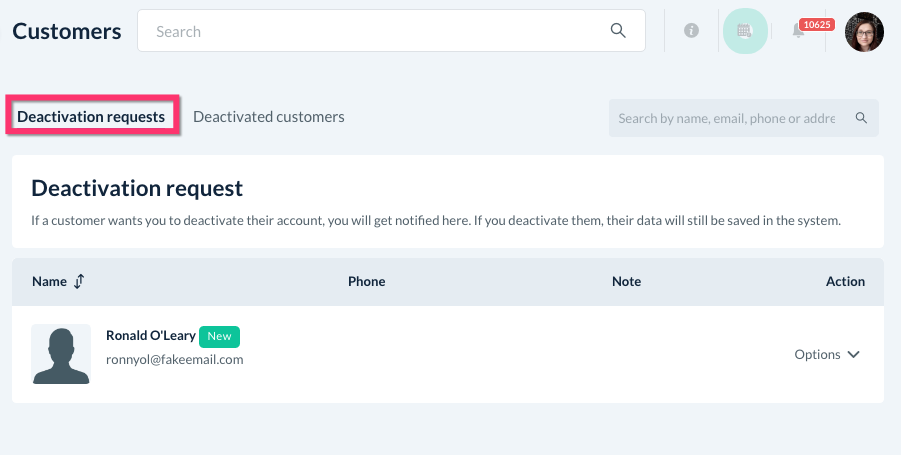The image size is (901, 455).
Task: Click Ronald O'Leary's avatar placeholder image
Action: point(61,354)
